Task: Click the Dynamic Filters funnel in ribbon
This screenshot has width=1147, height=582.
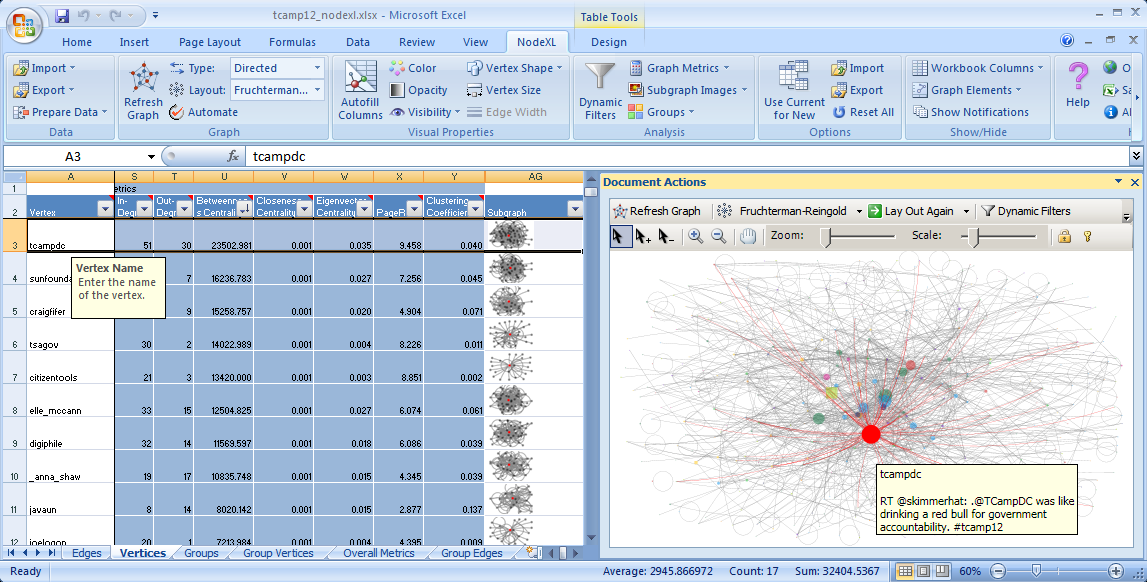Action: click(600, 90)
